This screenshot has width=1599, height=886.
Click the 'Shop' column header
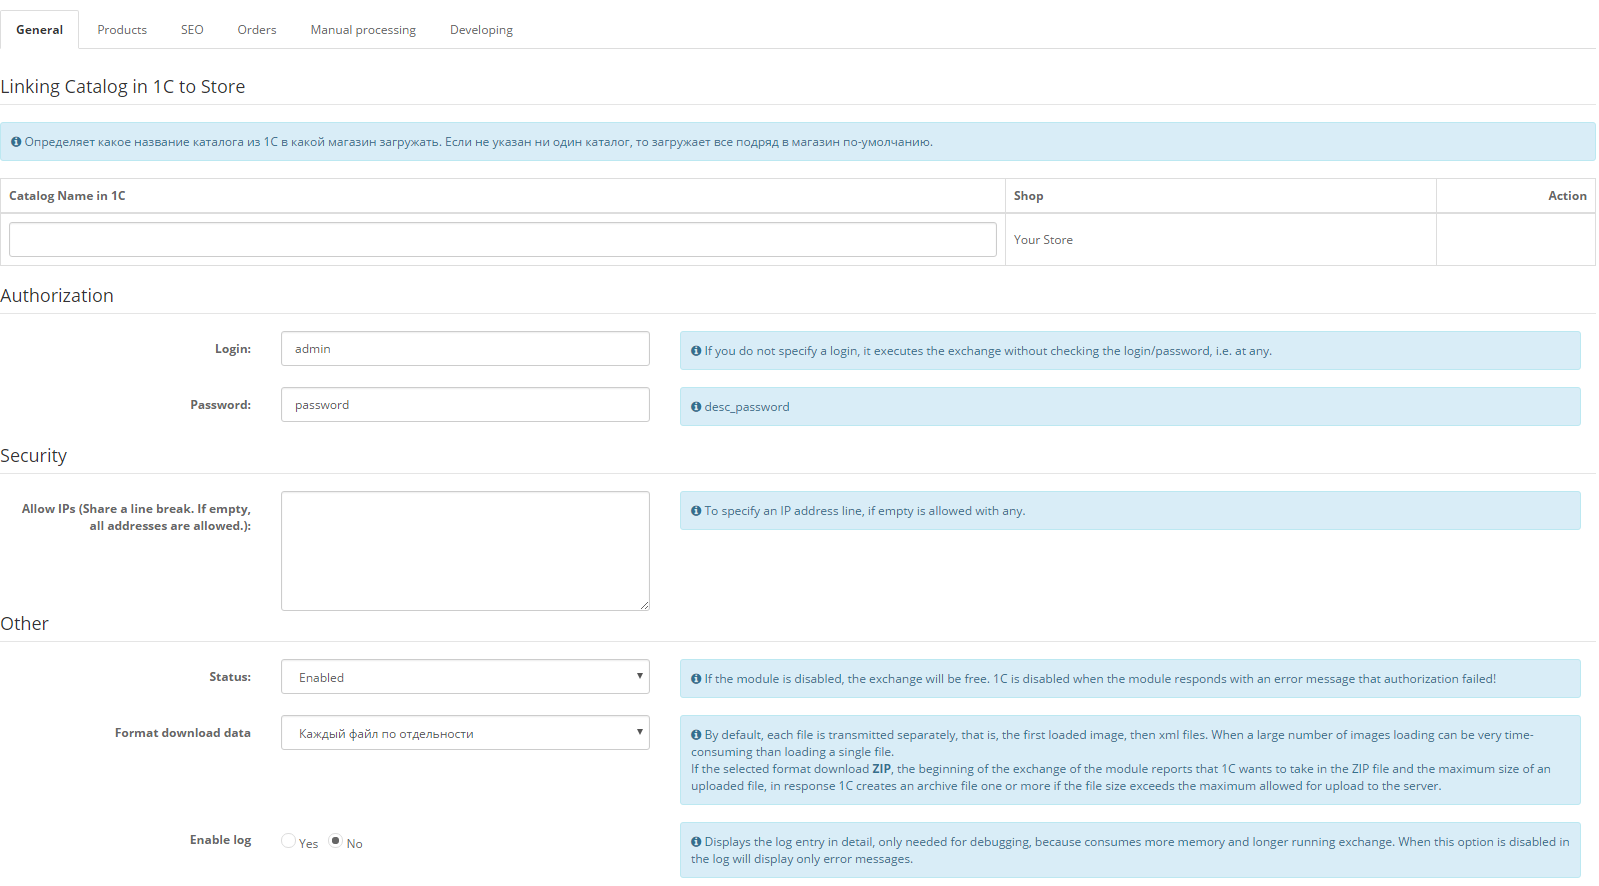point(1220,196)
